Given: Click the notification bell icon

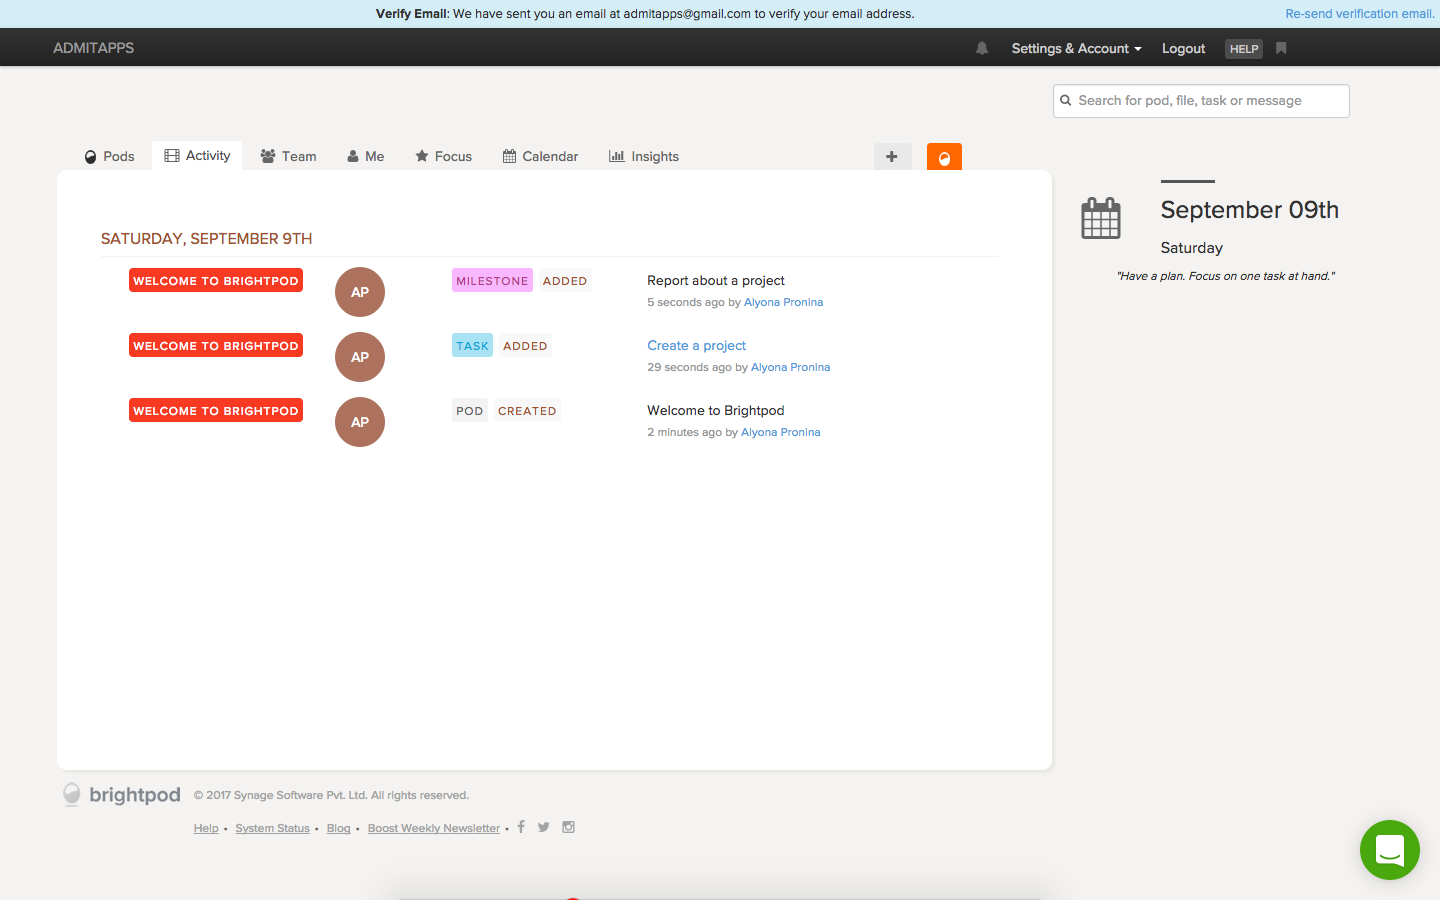Looking at the screenshot, I should point(982,48).
